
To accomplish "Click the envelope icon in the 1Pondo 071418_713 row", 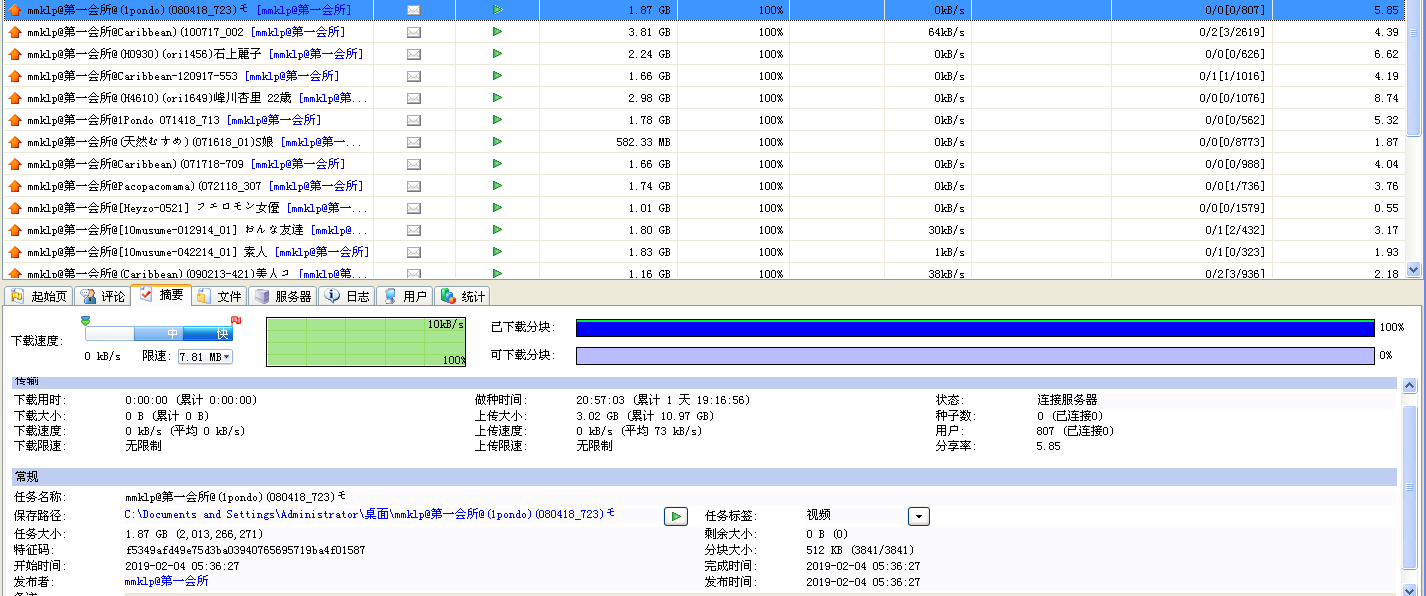I will click(x=414, y=120).
